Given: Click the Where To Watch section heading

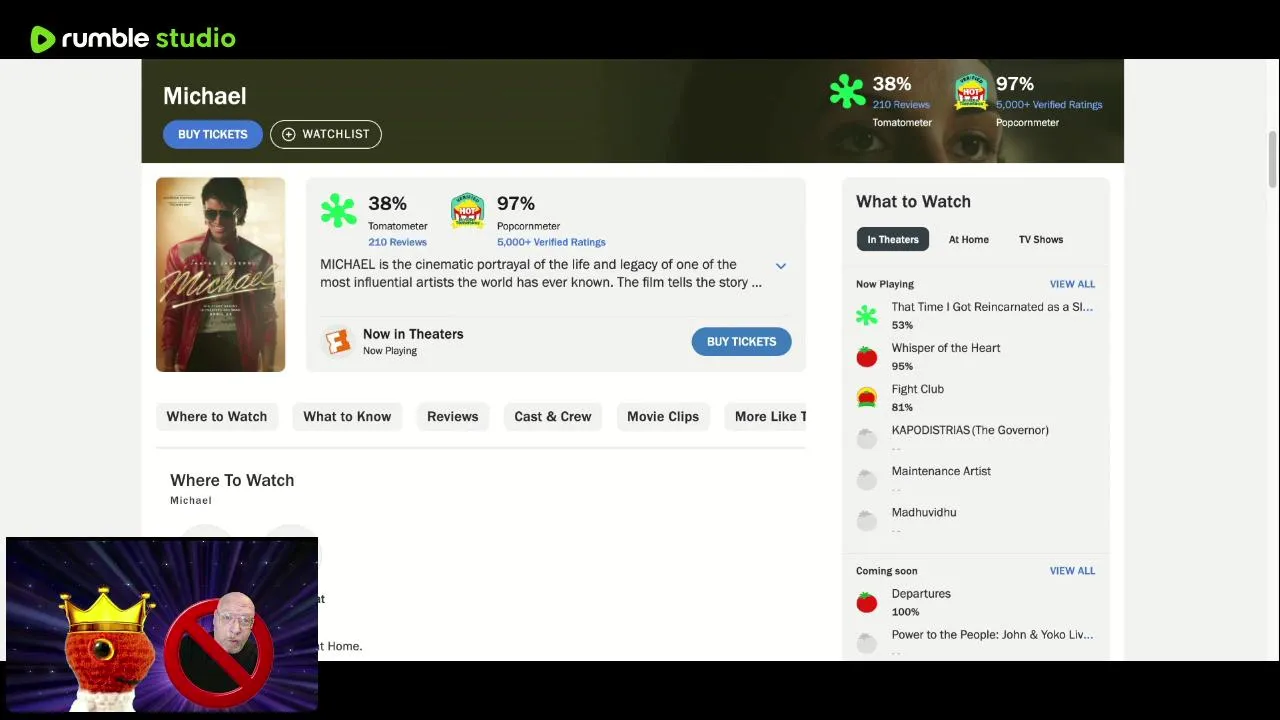Looking at the screenshot, I should coord(232,481).
